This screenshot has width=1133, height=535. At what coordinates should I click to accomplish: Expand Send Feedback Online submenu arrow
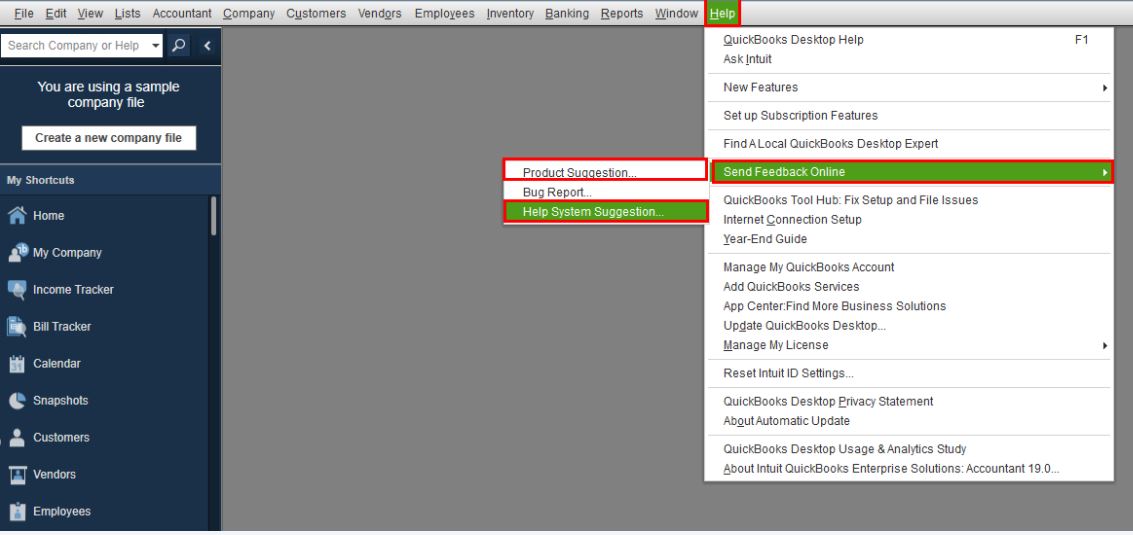tap(1105, 172)
